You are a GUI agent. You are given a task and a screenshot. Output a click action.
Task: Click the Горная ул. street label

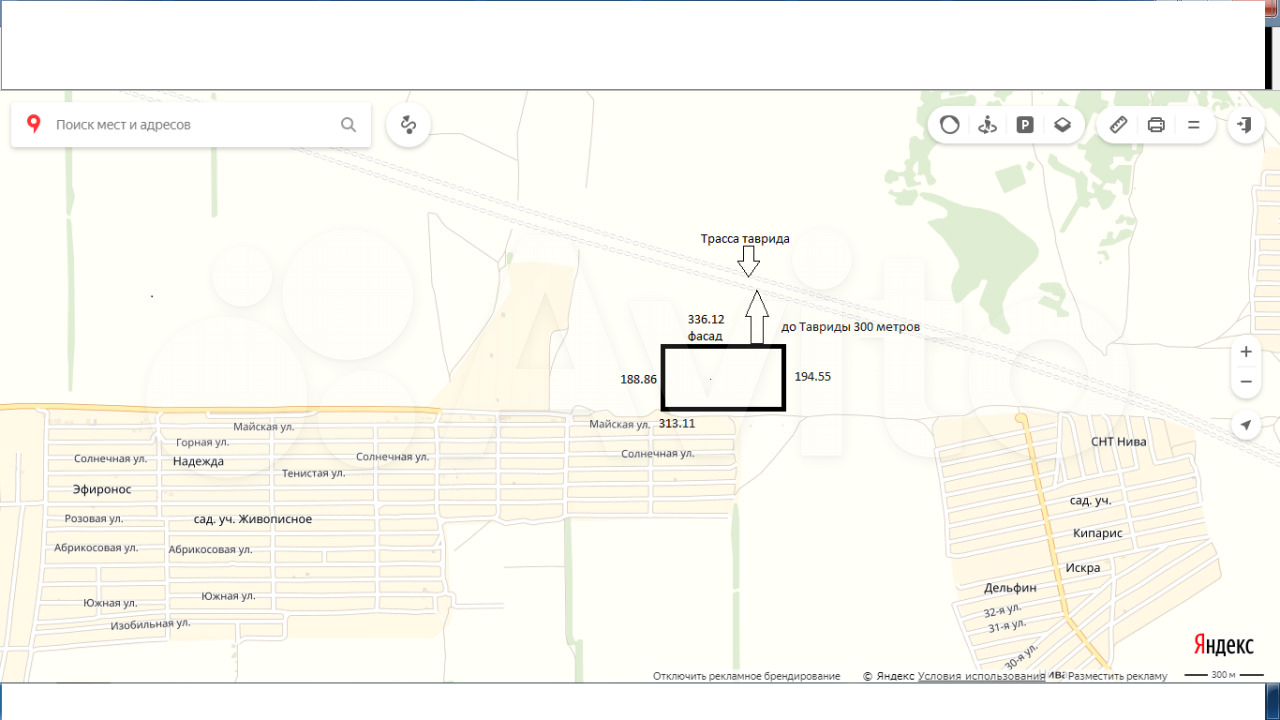click(202, 442)
